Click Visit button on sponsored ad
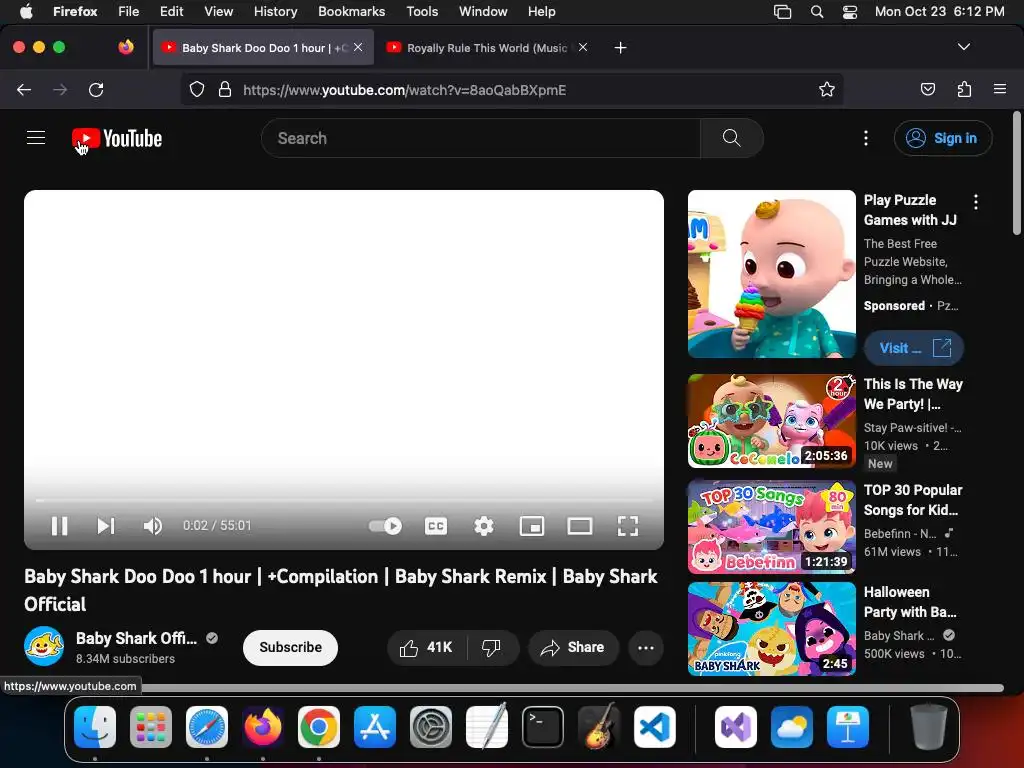The image size is (1024, 768). click(x=914, y=348)
